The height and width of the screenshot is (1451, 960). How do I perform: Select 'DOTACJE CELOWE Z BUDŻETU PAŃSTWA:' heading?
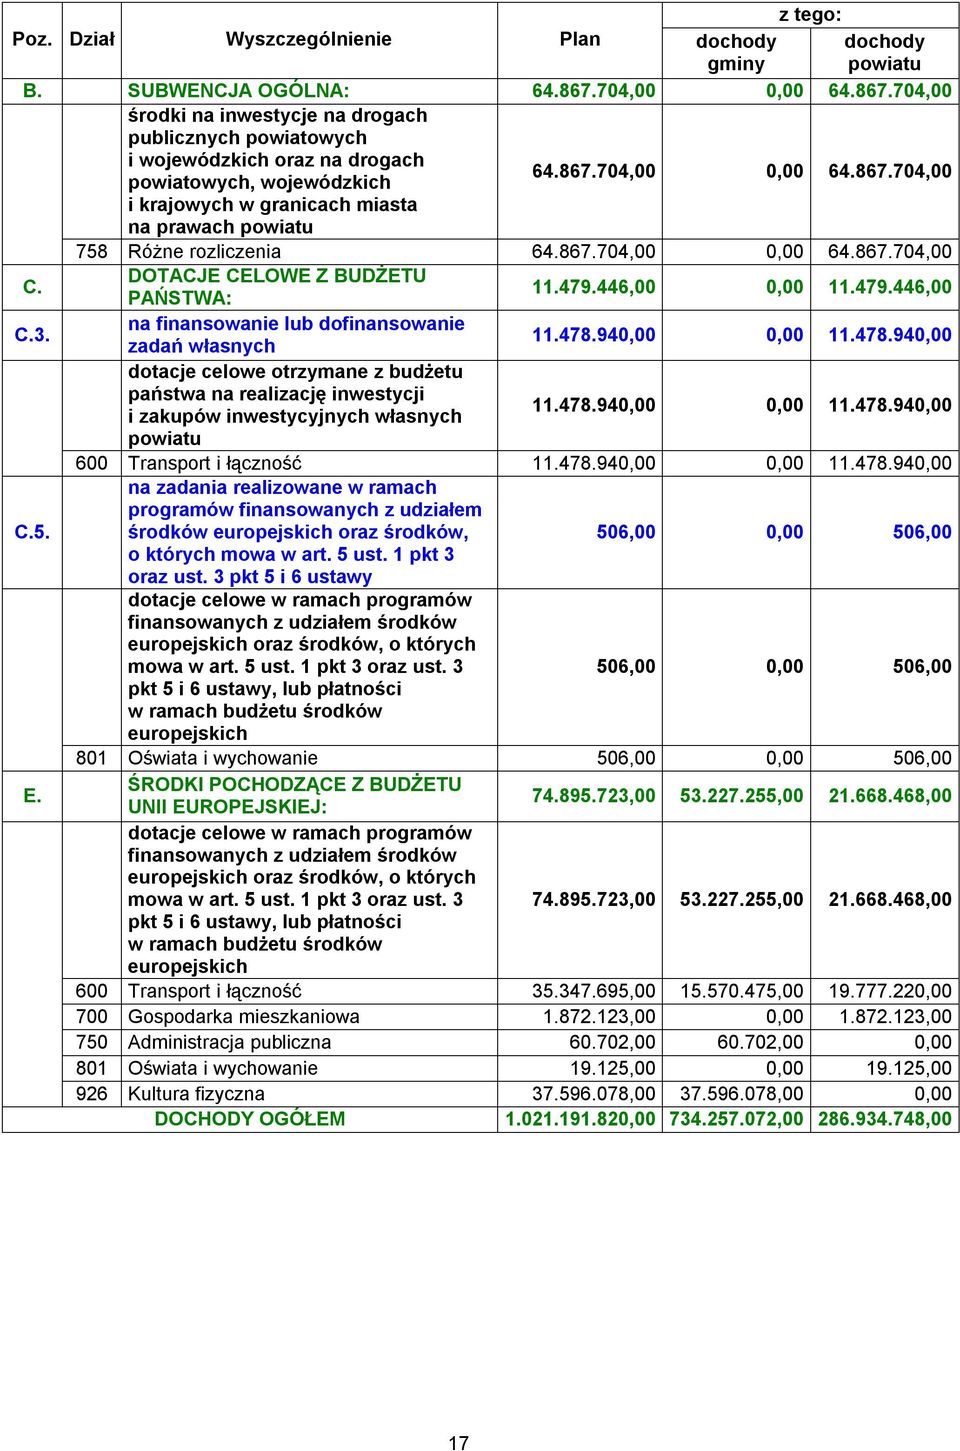(x=277, y=287)
